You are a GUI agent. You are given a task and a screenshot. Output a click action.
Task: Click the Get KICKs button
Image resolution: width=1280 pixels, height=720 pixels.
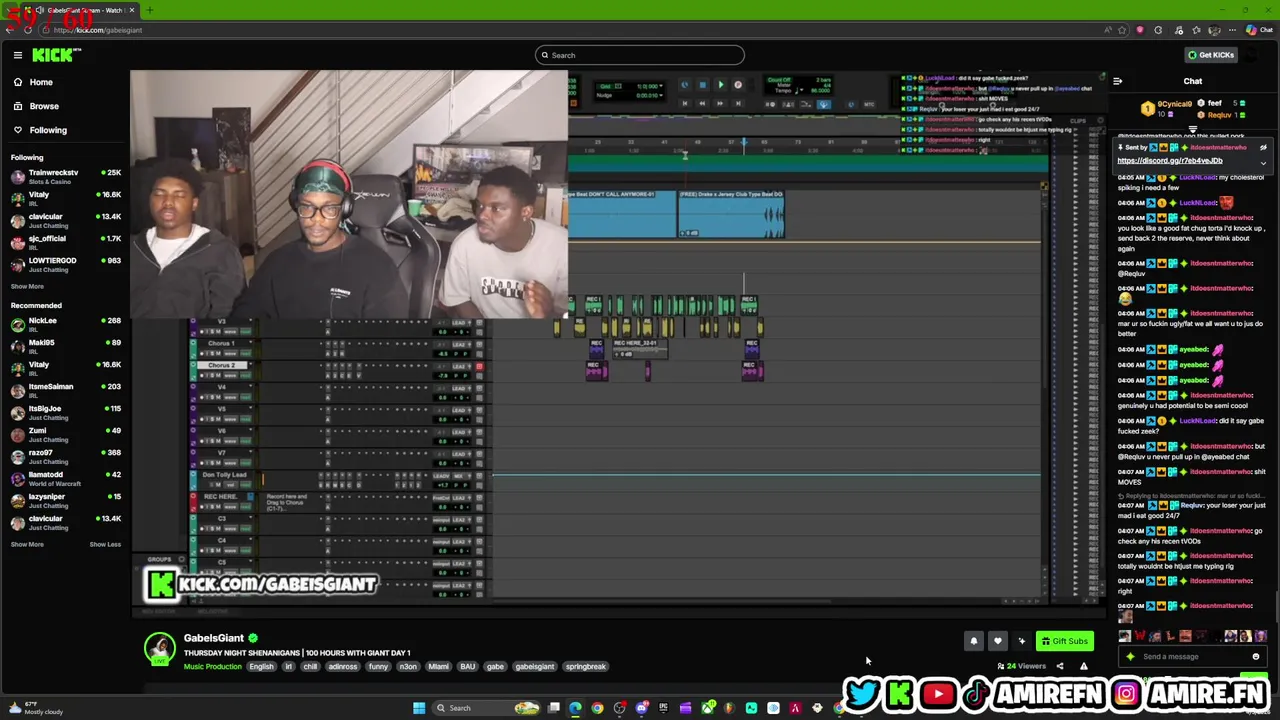pos(1211,55)
